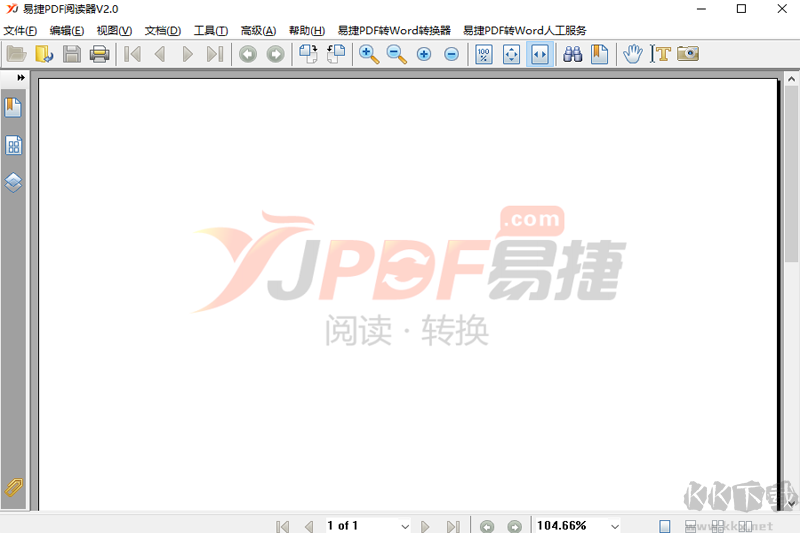The image size is (800, 533).
Task: Click next view arrow in status bar
Action: tap(514, 526)
